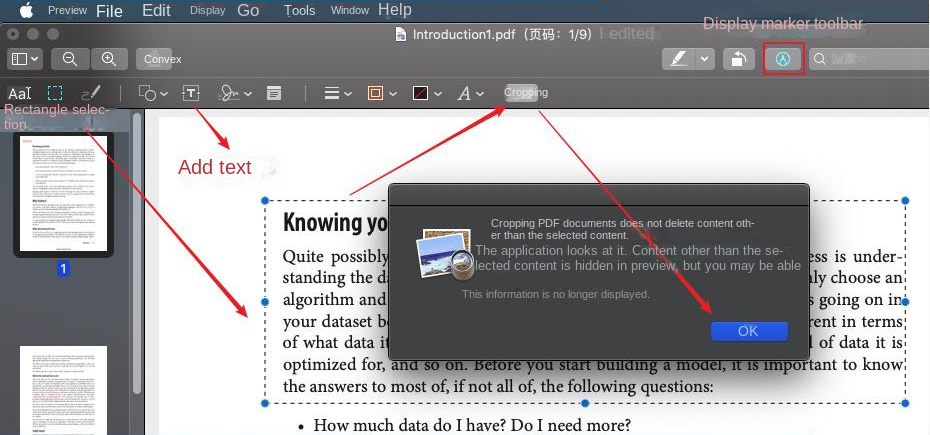Click the zoom in magnifier button
Image resolution: width=930 pixels, height=435 pixels.
point(109,59)
